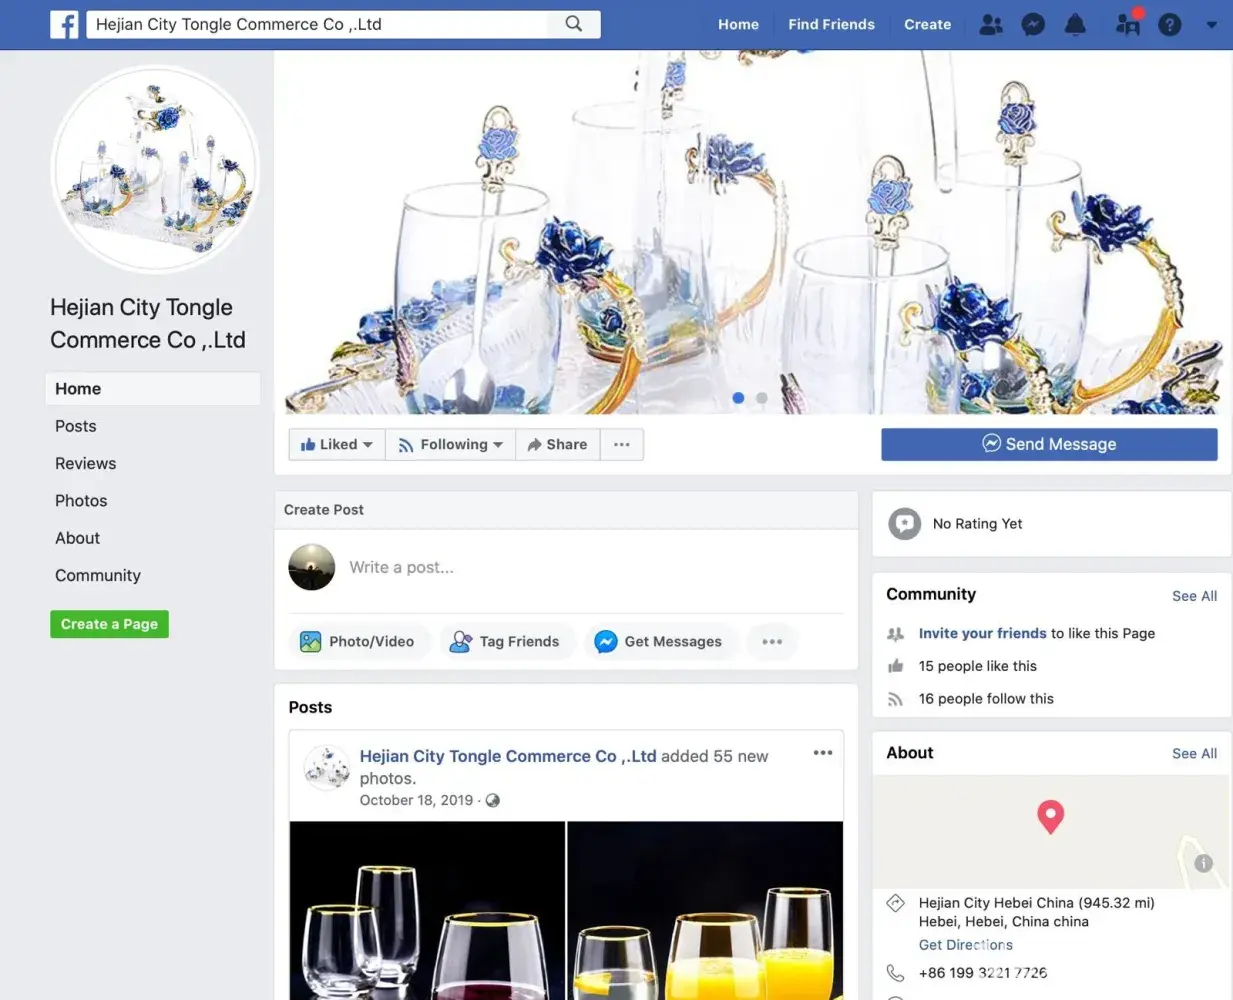This screenshot has width=1233, height=1000.
Task: Open the post options ellipsis on the October post
Action: (x=823, y=753)
